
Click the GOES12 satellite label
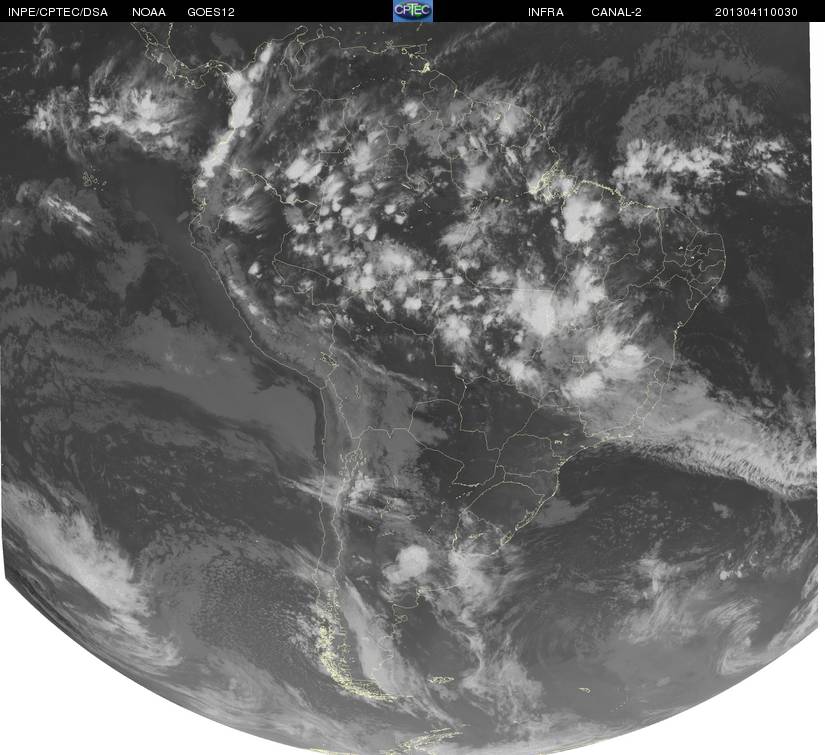pos(211,12)
